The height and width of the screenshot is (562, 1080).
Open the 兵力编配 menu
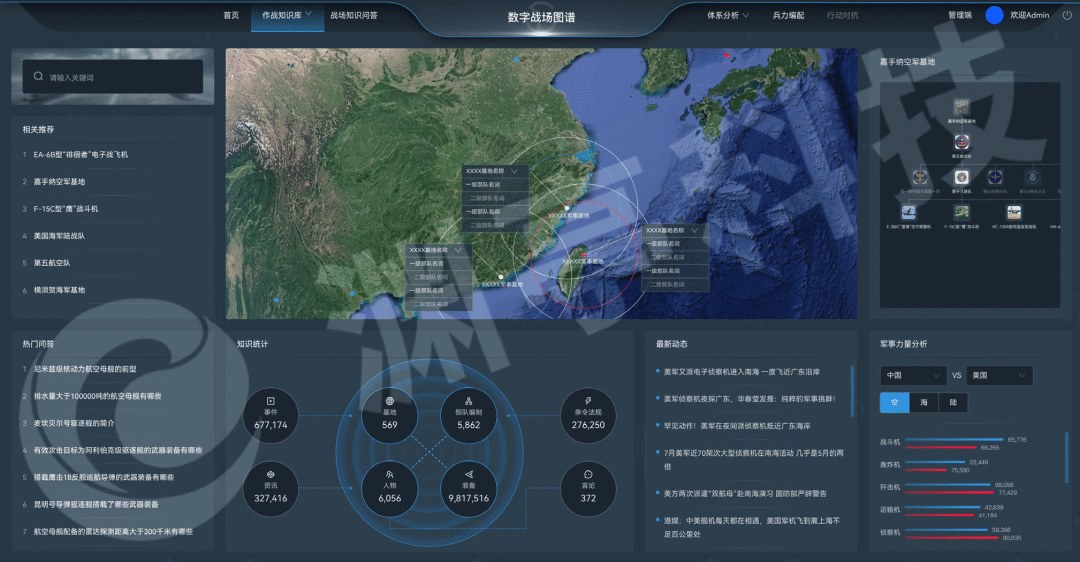pyautogui.click(x=789, y=15)
